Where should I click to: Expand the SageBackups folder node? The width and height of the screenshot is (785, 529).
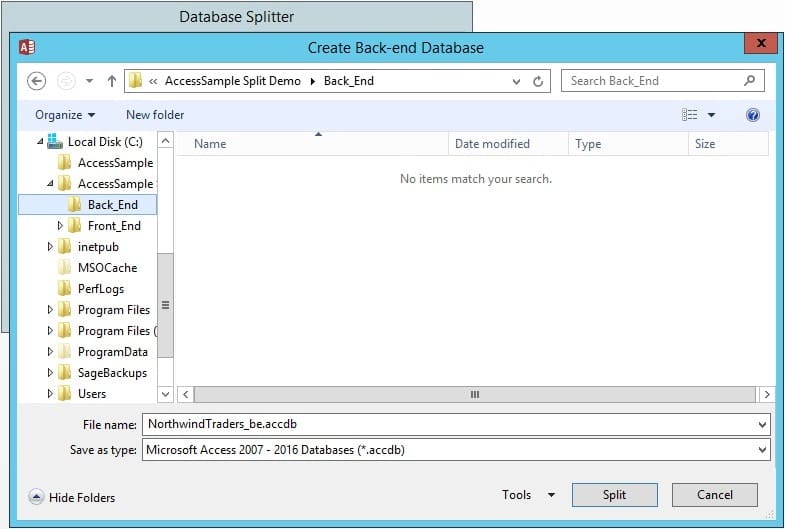pyautogui.click(x=50, y=373)
